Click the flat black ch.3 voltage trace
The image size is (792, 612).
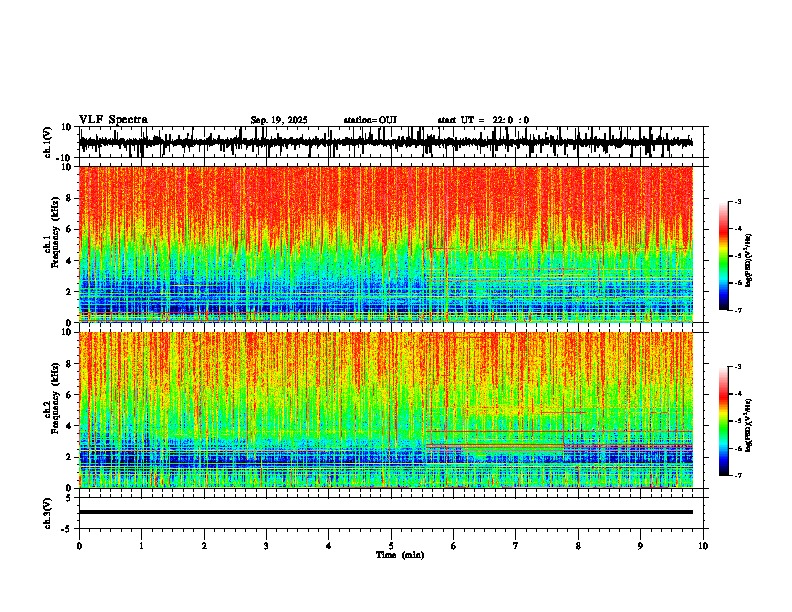[x=386, y=512]
